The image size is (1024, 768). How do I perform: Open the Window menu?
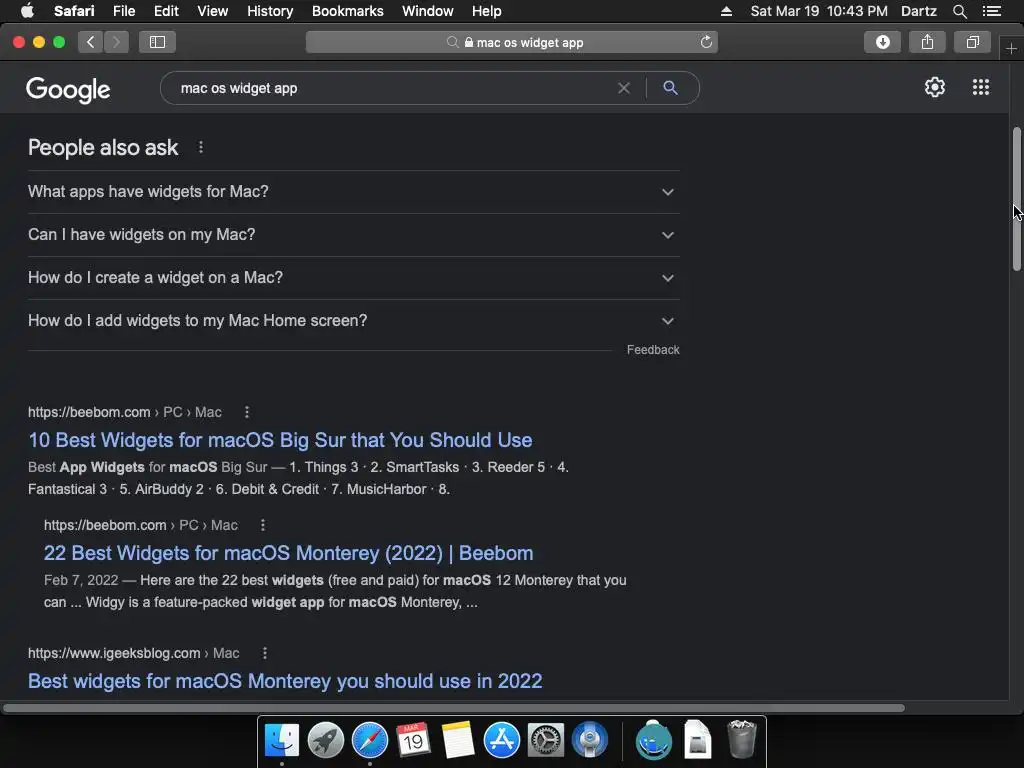click(427, 11)
